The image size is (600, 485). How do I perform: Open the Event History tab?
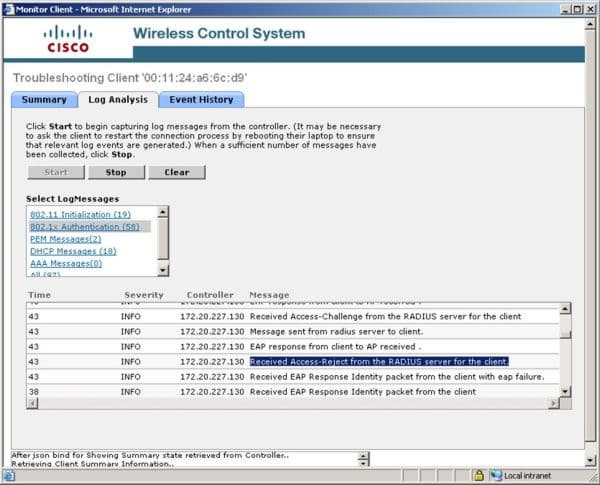click(x=201, y=100)
